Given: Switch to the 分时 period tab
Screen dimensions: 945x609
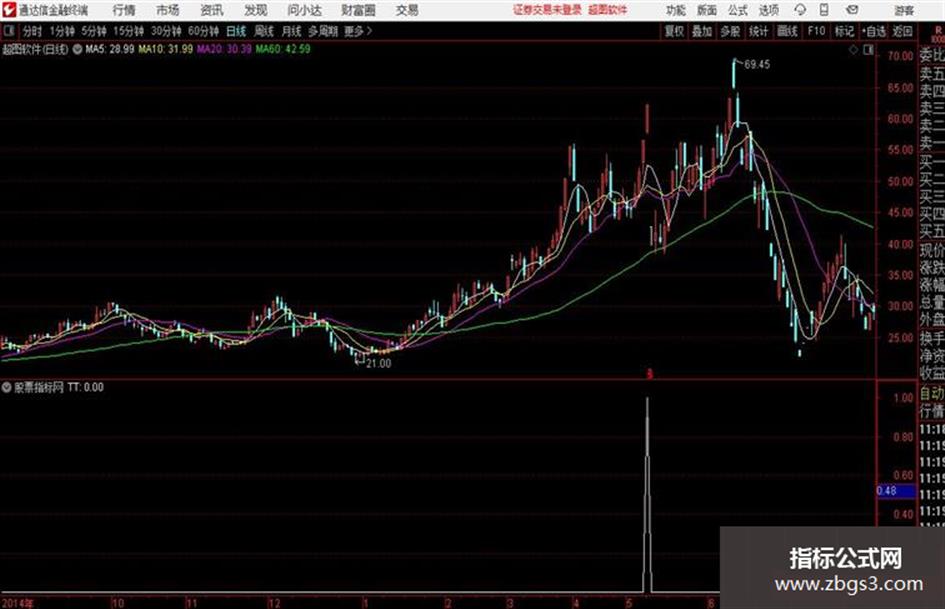Looking at the screenshot, I should click(33, 31).
